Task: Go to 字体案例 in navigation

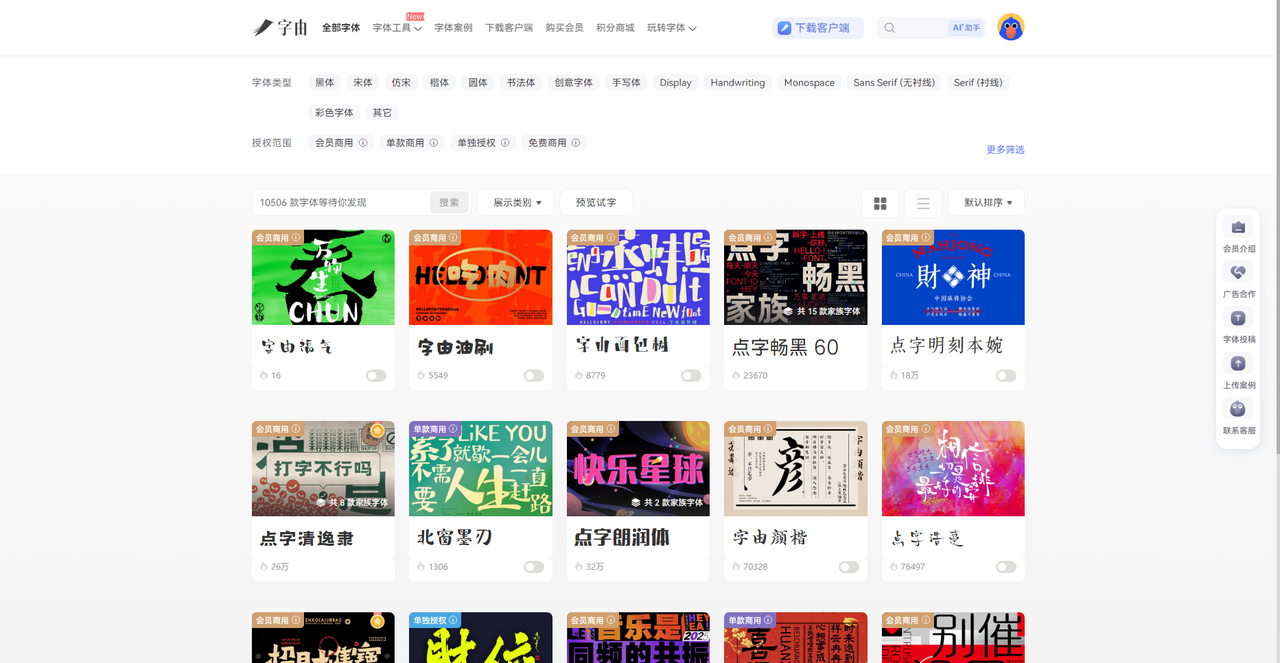Action: coord(453,28)
